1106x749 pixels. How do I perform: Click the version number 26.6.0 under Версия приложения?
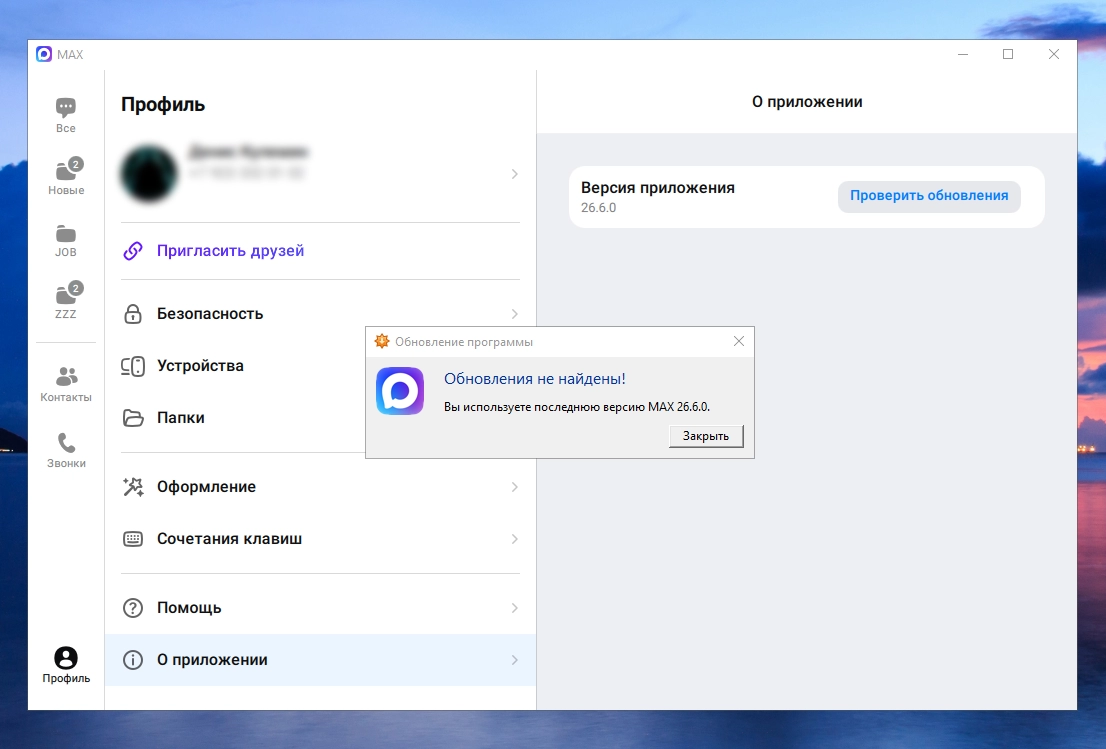tap(598, 208)
